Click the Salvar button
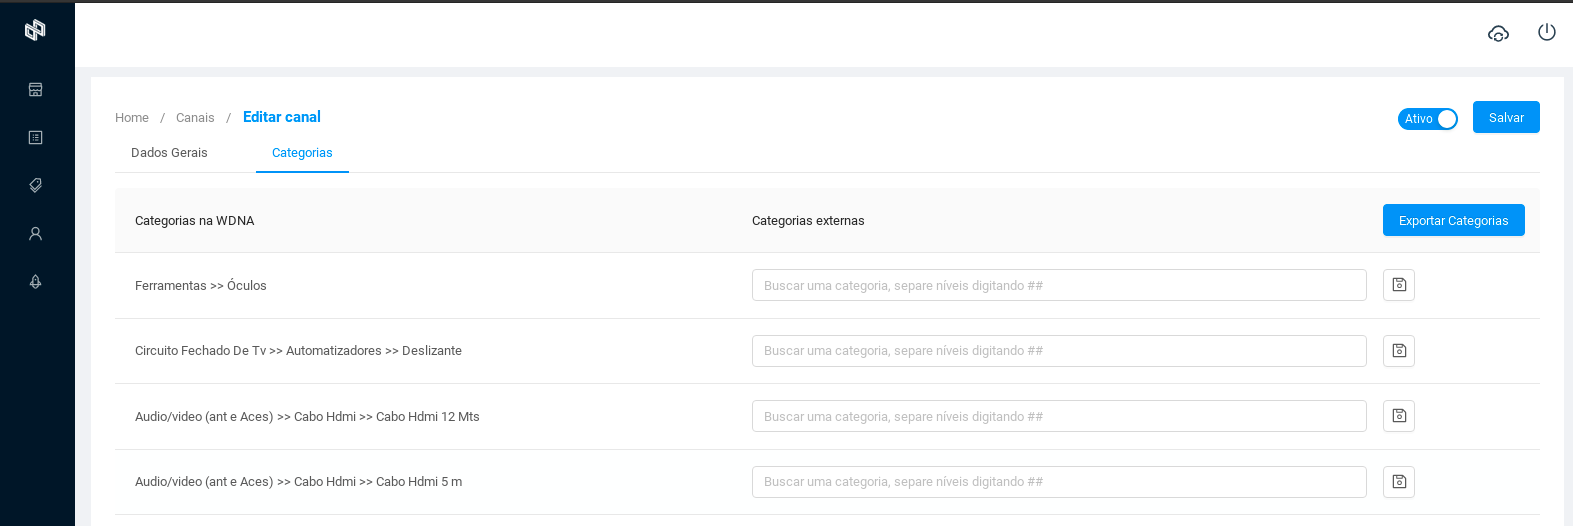The width and height of the screenshot is (1573, 526). click(1506, 117)
